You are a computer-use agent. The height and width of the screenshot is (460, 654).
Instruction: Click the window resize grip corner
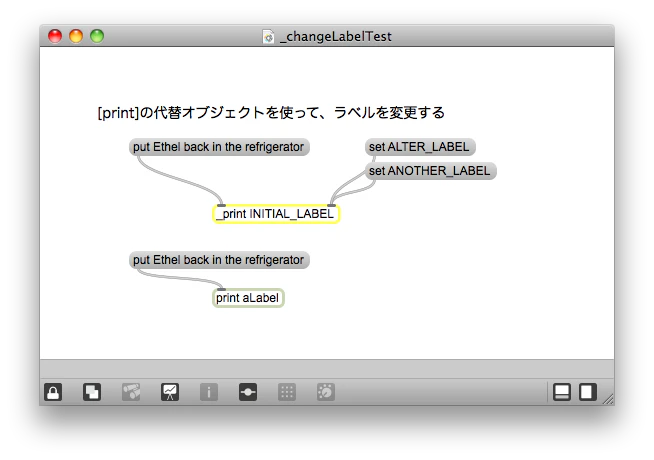608,399
